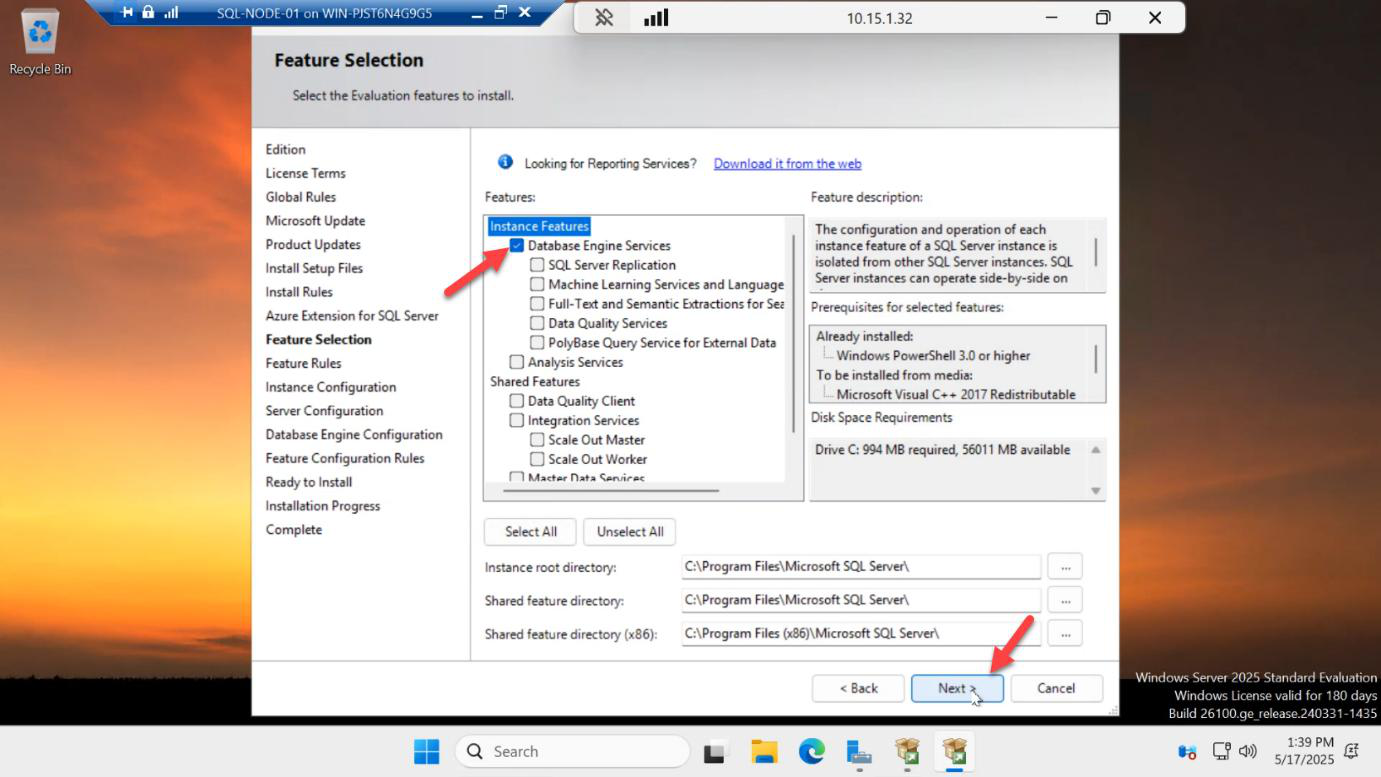1381x777 pixels.
Task: Tick the Data Quality Client checkbox
Action: coord(517,401)
